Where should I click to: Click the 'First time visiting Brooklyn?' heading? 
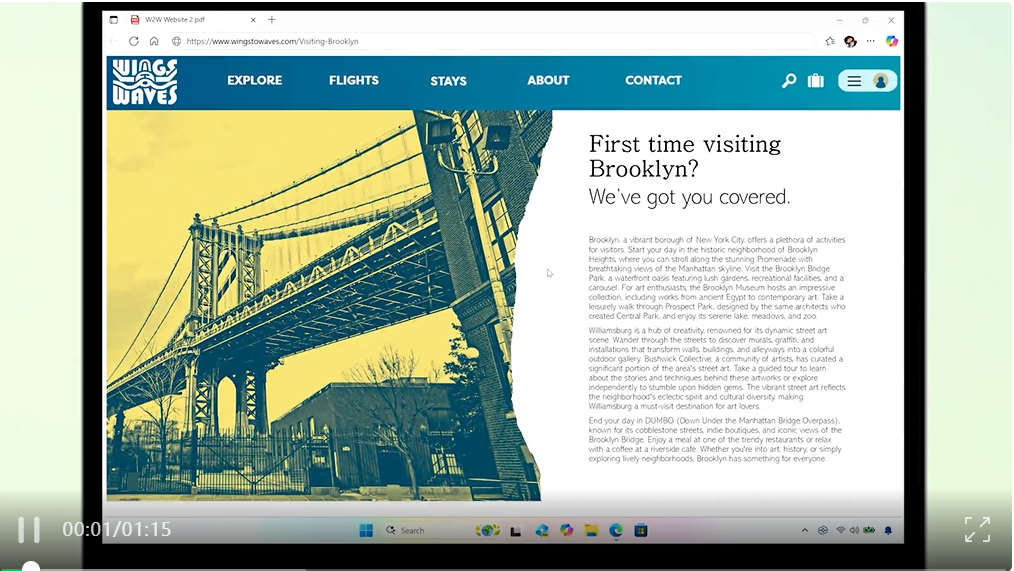click(685, 156)
